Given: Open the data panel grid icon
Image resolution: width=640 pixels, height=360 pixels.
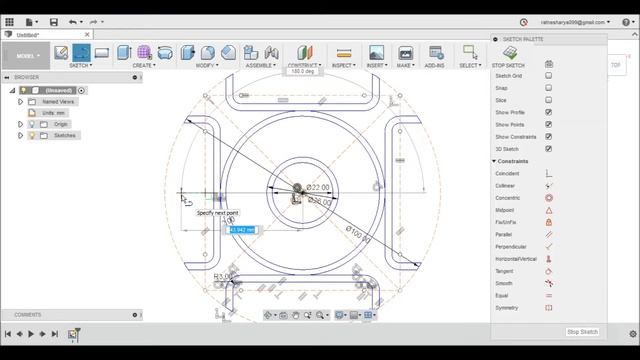Looking at the screenshot, I should 9,22.
